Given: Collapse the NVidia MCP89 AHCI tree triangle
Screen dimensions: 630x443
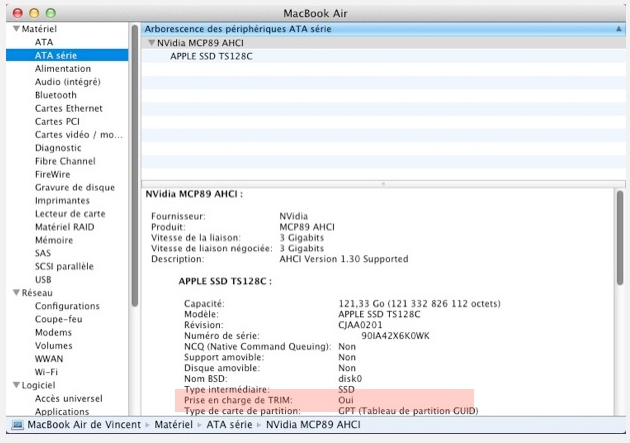Looking at the screenshot, I should pos(151,43).
